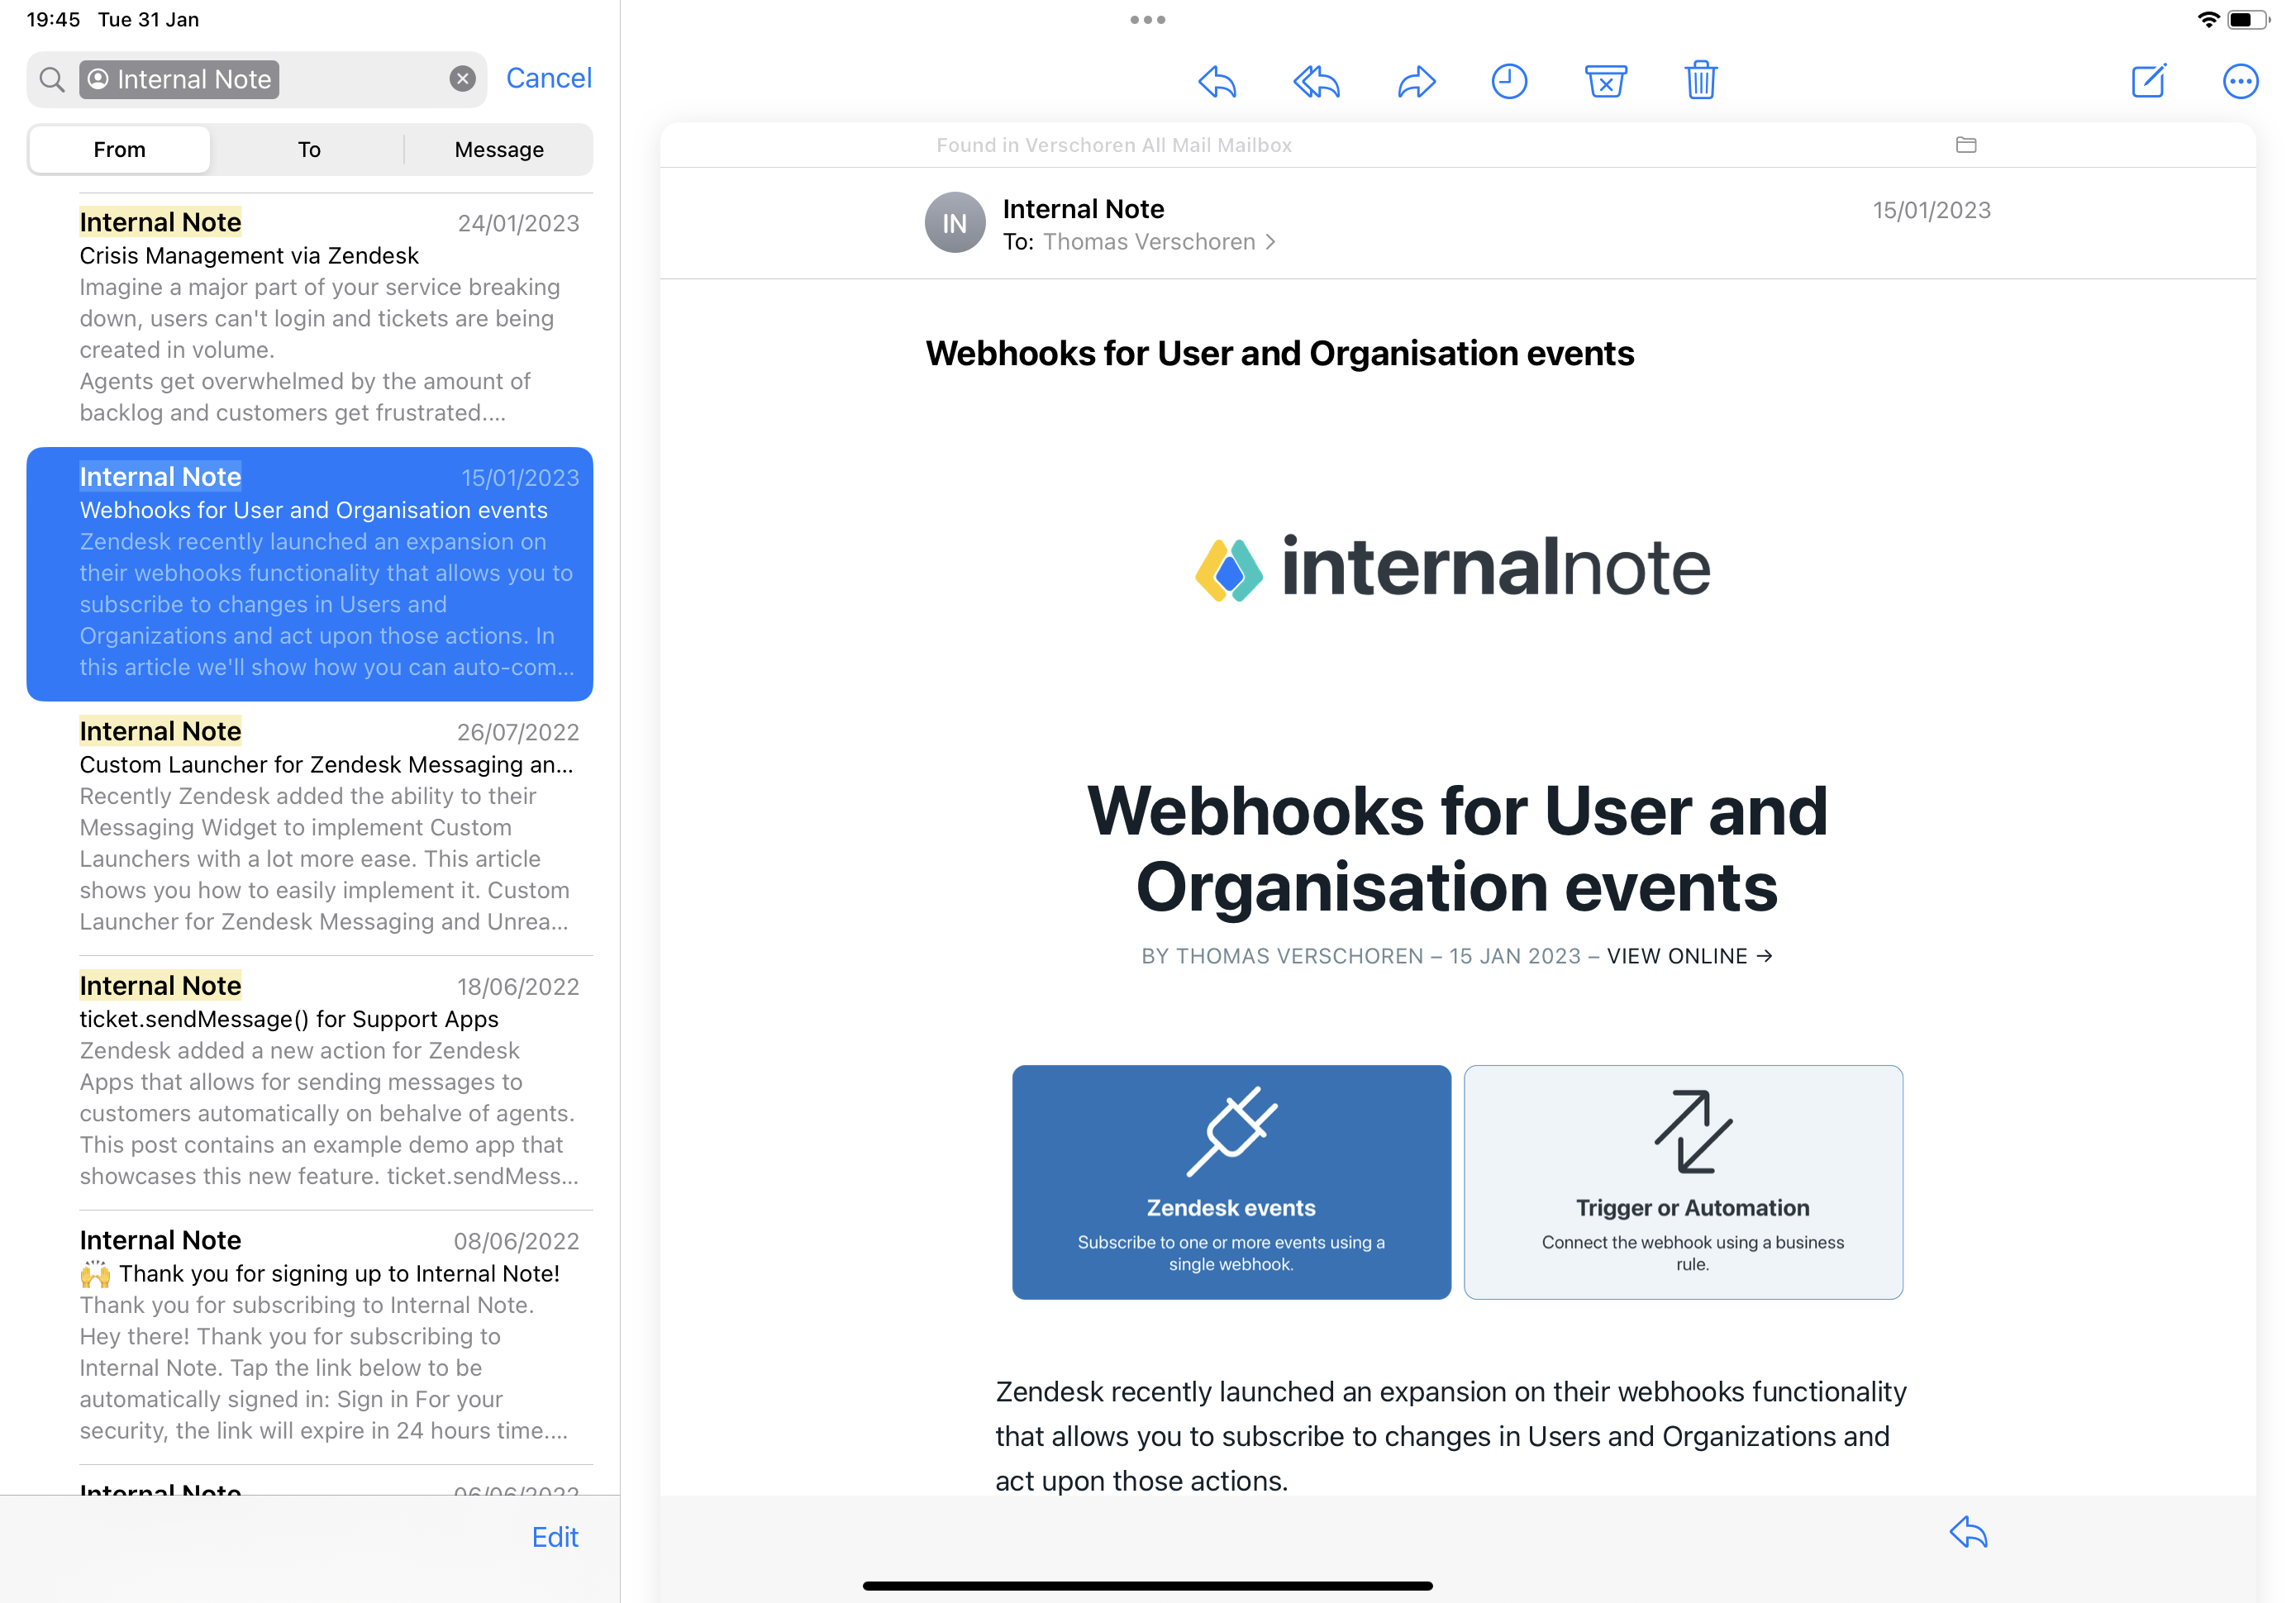Image resolution: width=2296 pixels, height=1603 pixels.
Task: Cancel the search
Action: click(548, 78)
